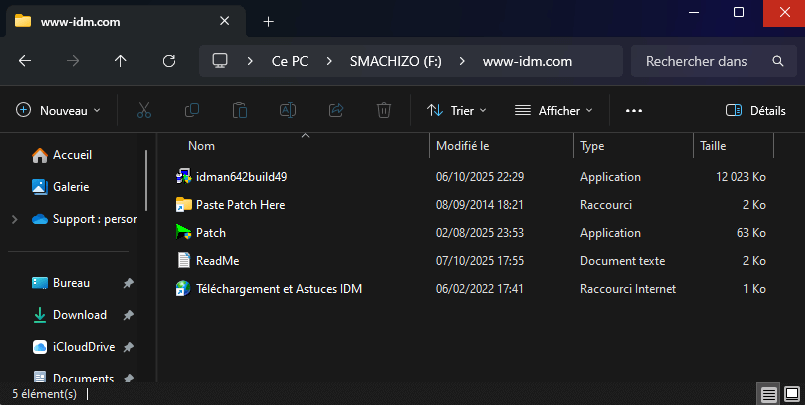Open Documents pinned folder
Screen dimensions: 805x405
(73, 378)
